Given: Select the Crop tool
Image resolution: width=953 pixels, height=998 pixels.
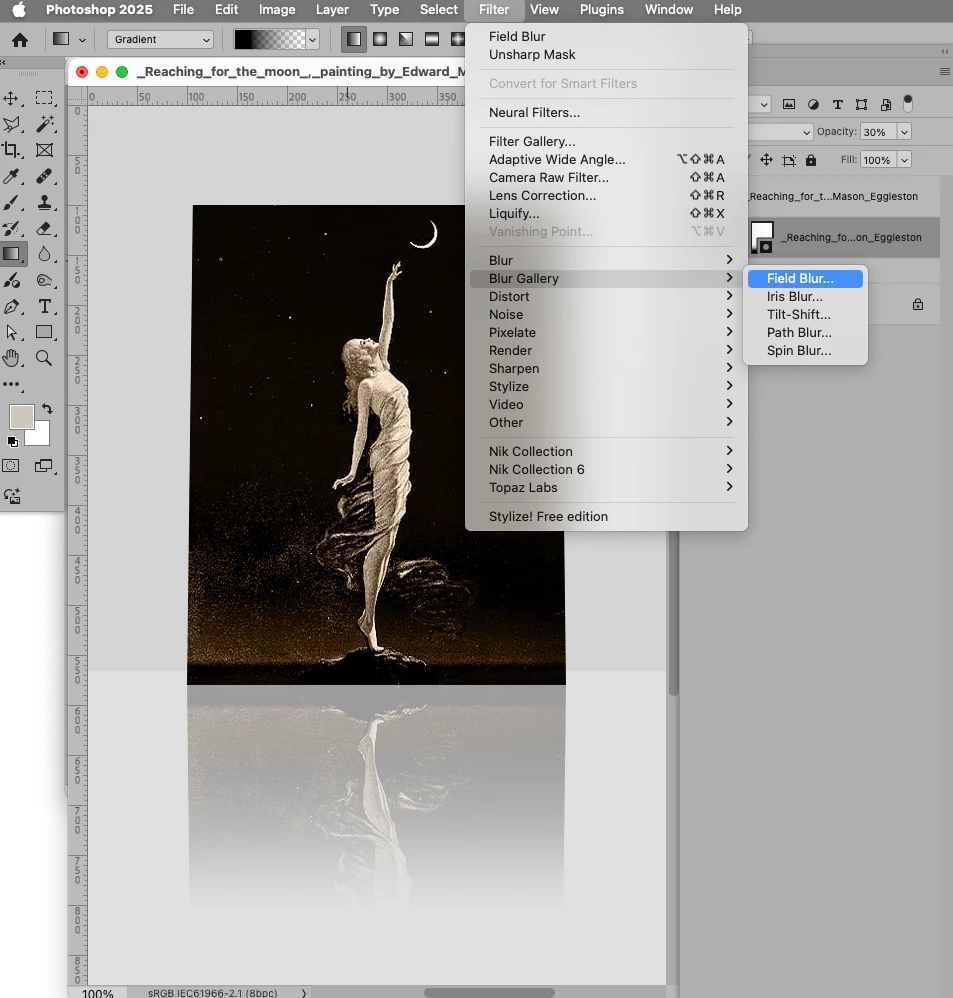Looking at the screenshot, I should (x=11, y=150).
